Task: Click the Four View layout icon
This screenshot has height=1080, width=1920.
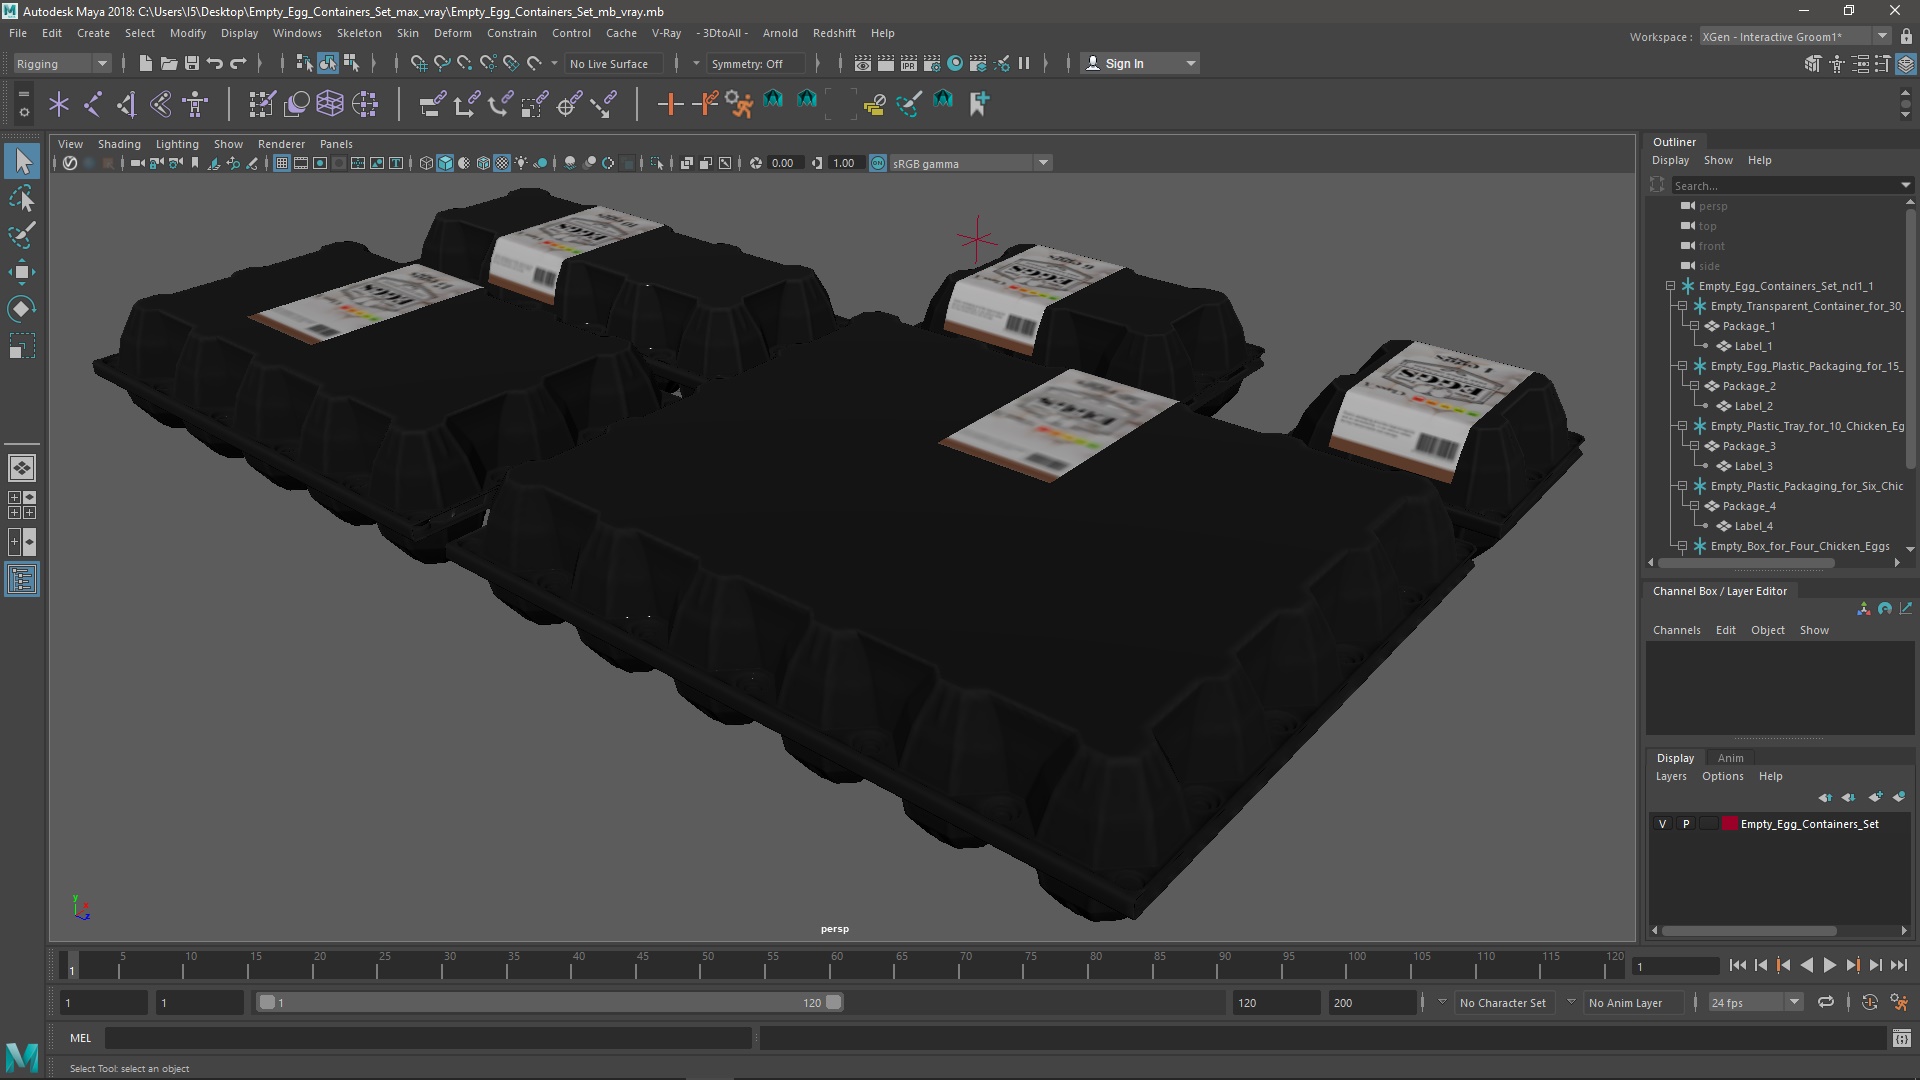Action: coord(22,505)
